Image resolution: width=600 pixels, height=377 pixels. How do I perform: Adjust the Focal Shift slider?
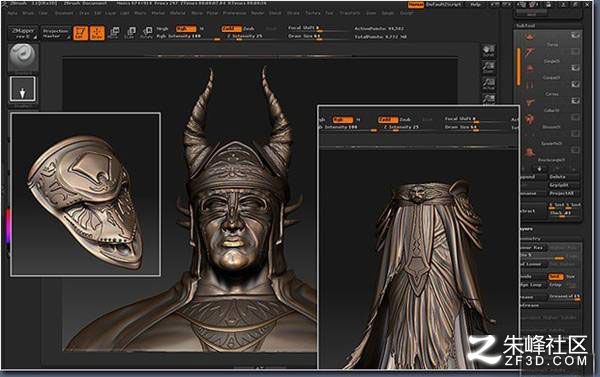click(318, 28)
